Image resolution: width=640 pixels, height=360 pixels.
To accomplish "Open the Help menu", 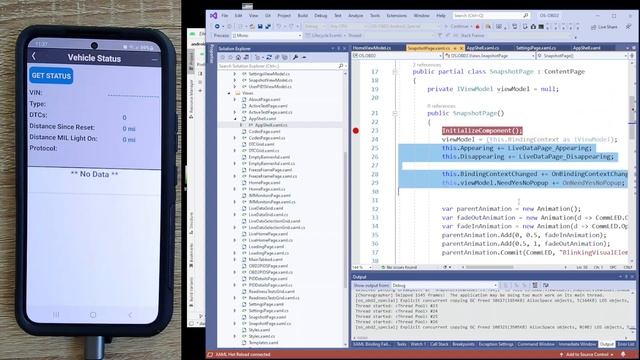I will (441, 16).
